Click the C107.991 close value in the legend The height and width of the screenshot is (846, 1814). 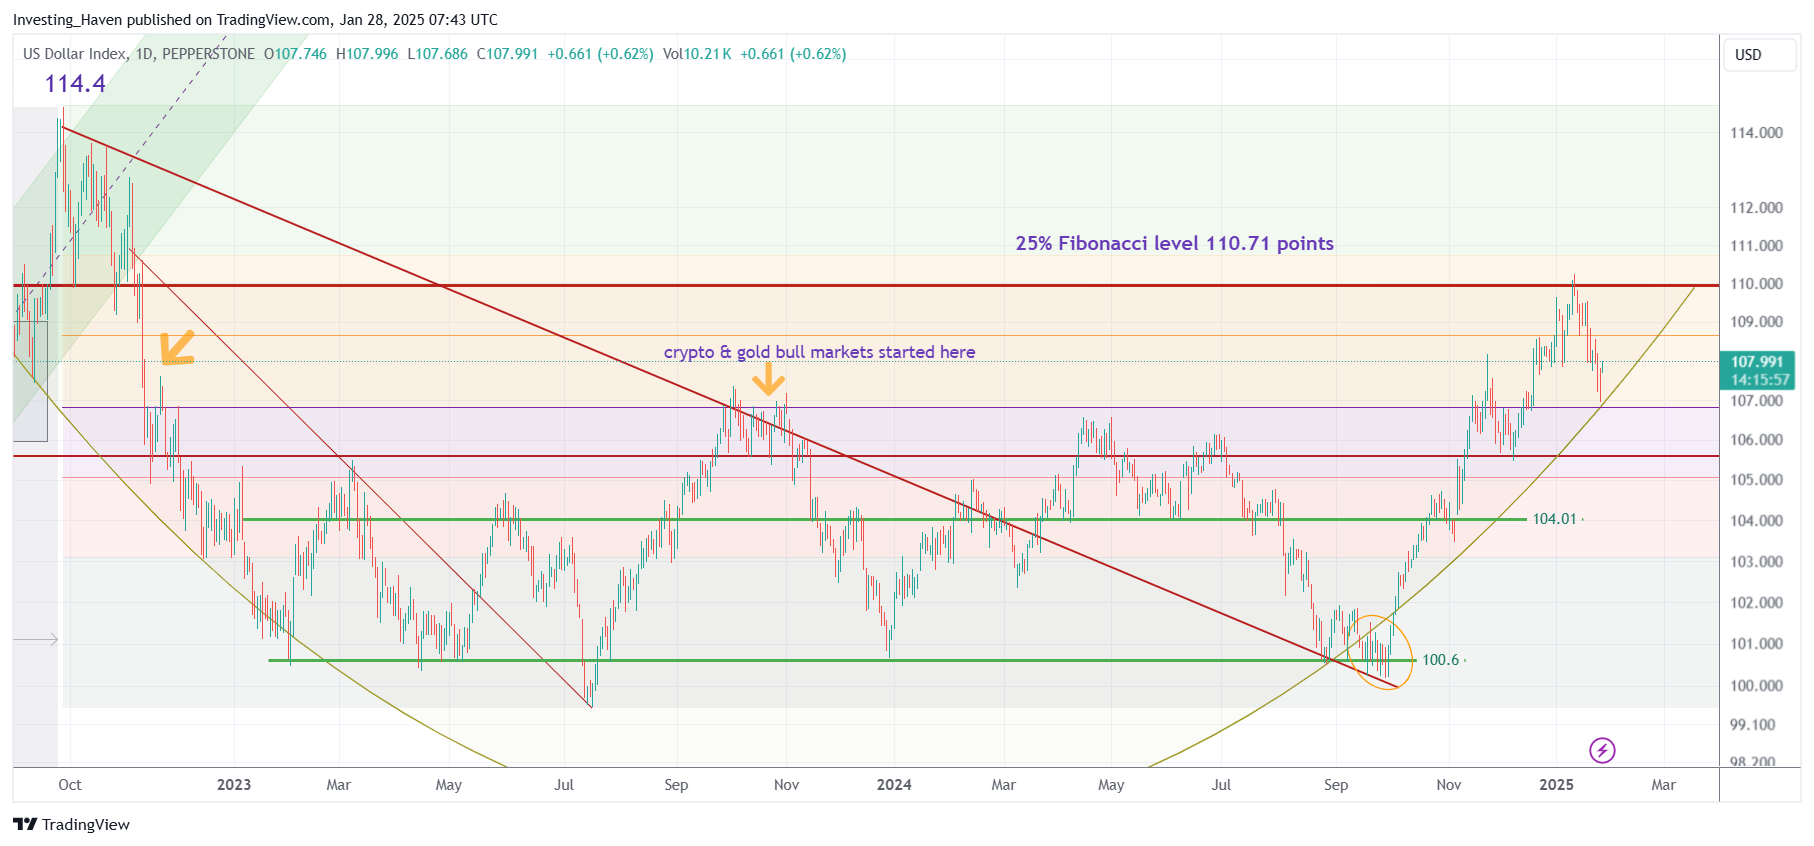coord(507,54)
